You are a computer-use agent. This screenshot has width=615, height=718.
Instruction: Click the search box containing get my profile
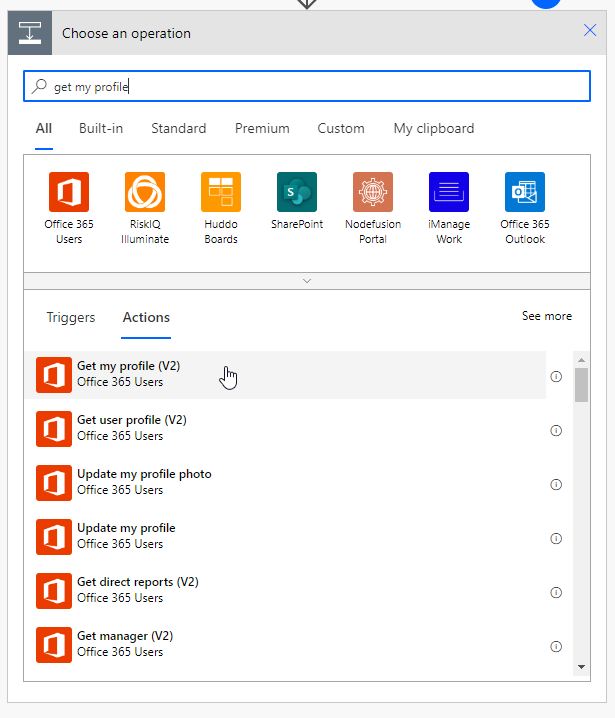coord(307,86)
